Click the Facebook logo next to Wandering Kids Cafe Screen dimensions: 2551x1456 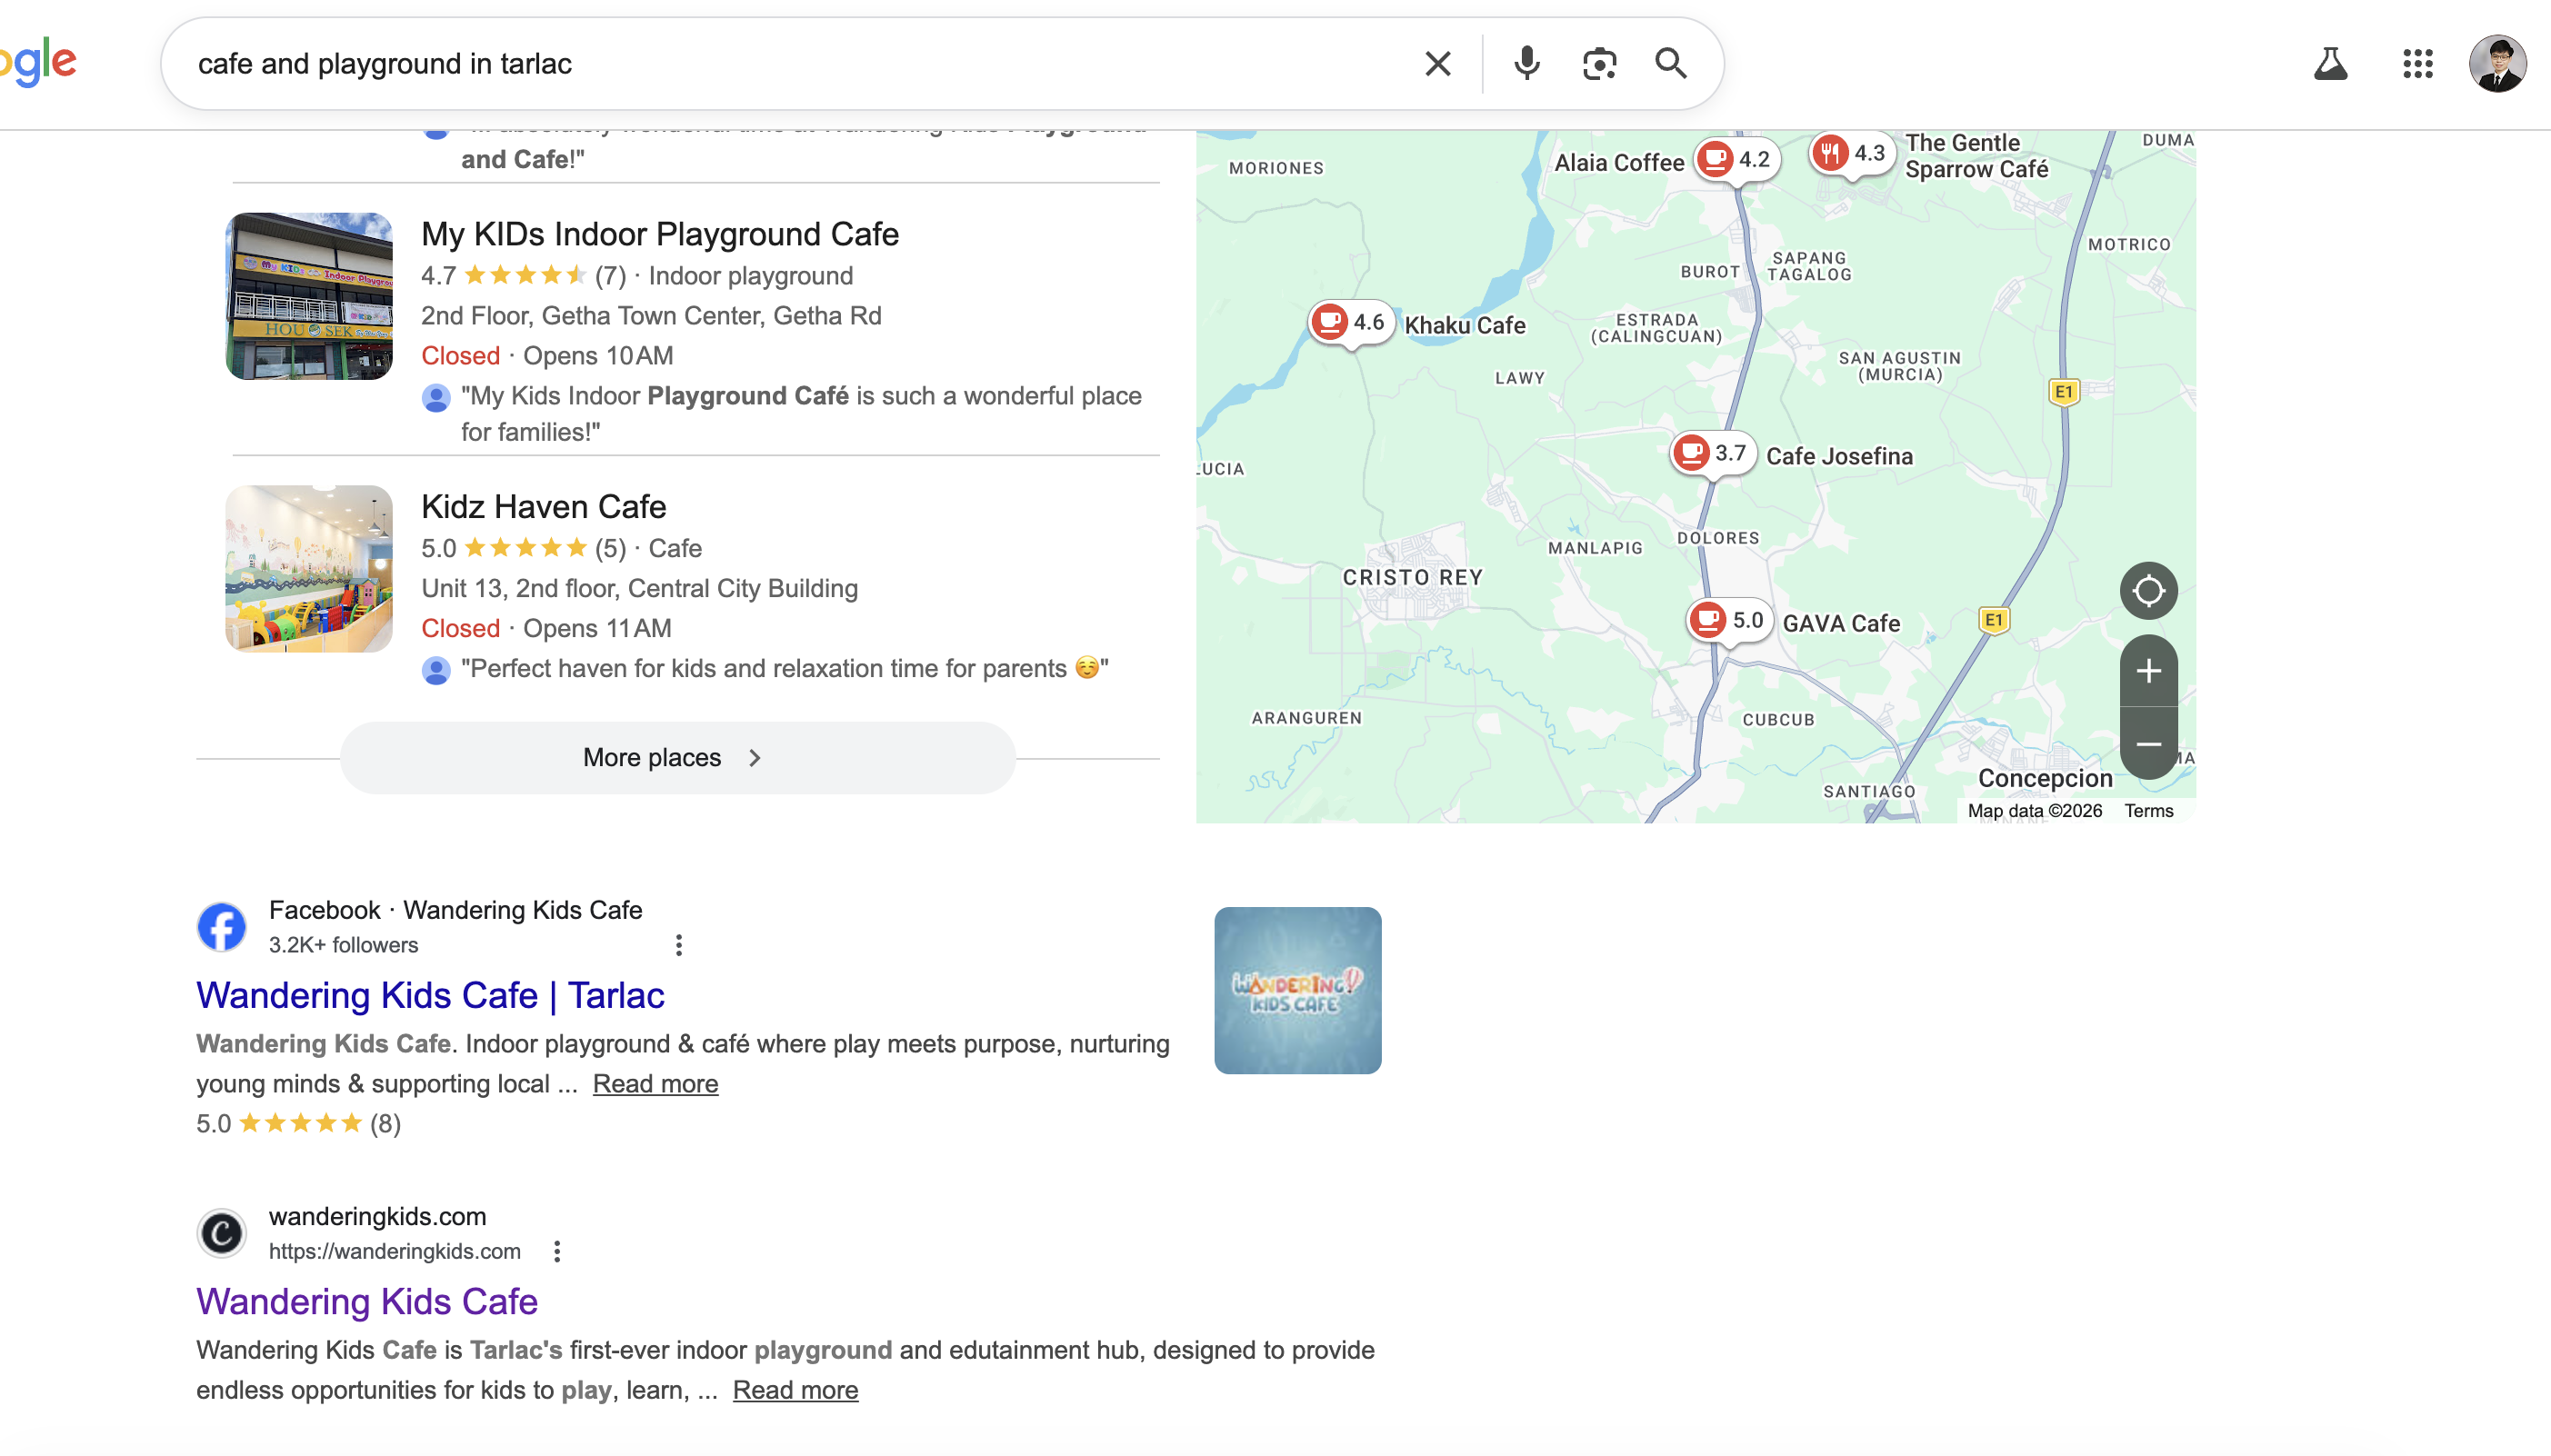pyautogui.click(x=222, y=926)
